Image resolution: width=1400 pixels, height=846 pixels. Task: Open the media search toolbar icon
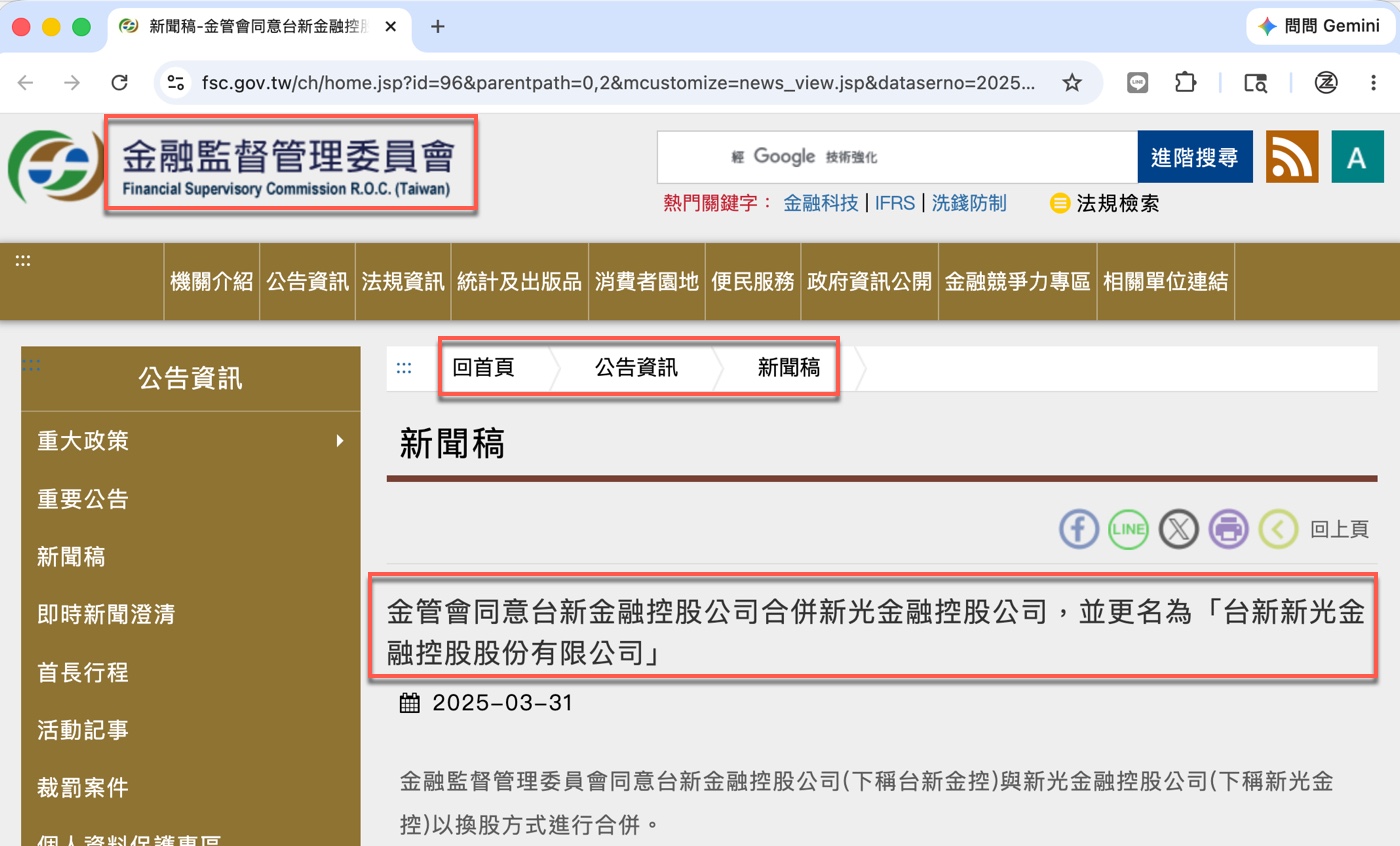tap(1255, 83)
